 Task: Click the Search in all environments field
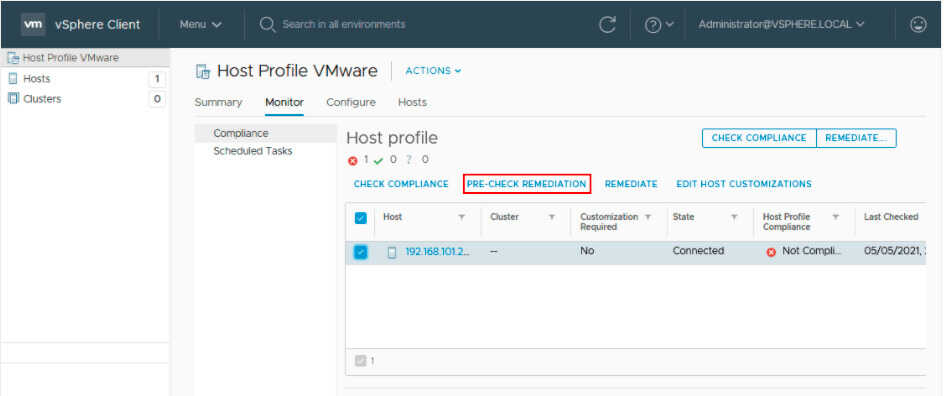344,25
